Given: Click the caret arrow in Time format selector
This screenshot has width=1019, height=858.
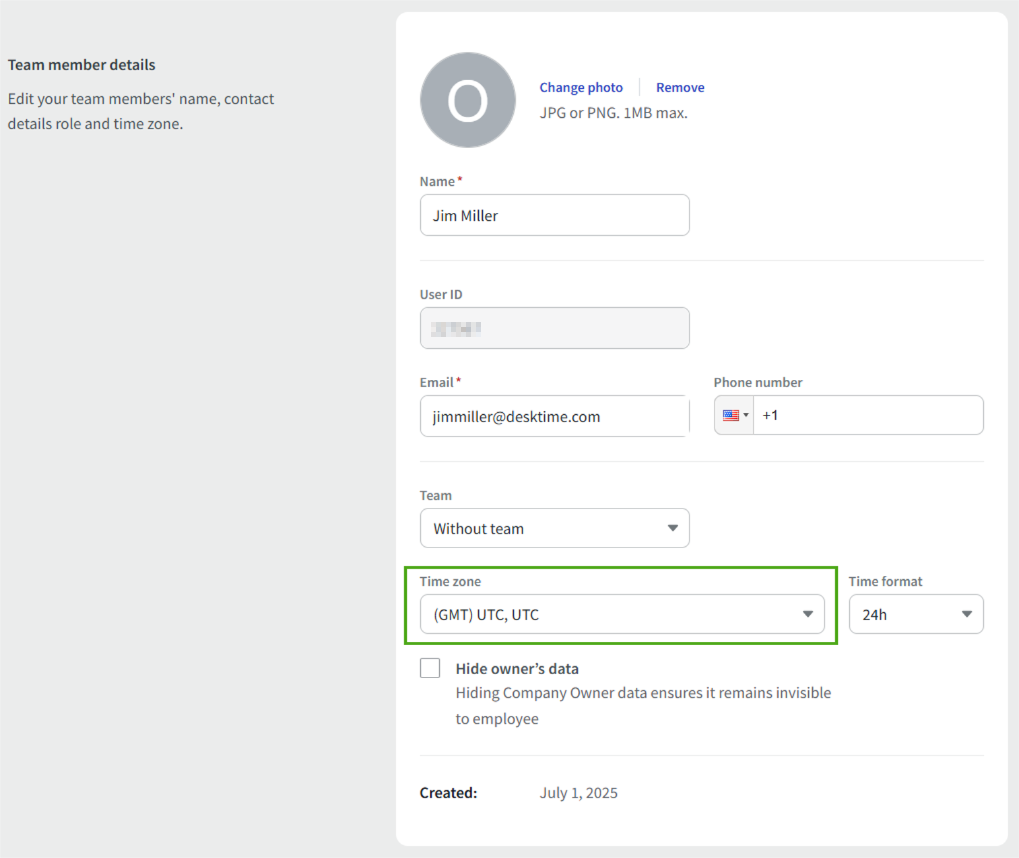Looking at the screenshot, I should [966, 614].
